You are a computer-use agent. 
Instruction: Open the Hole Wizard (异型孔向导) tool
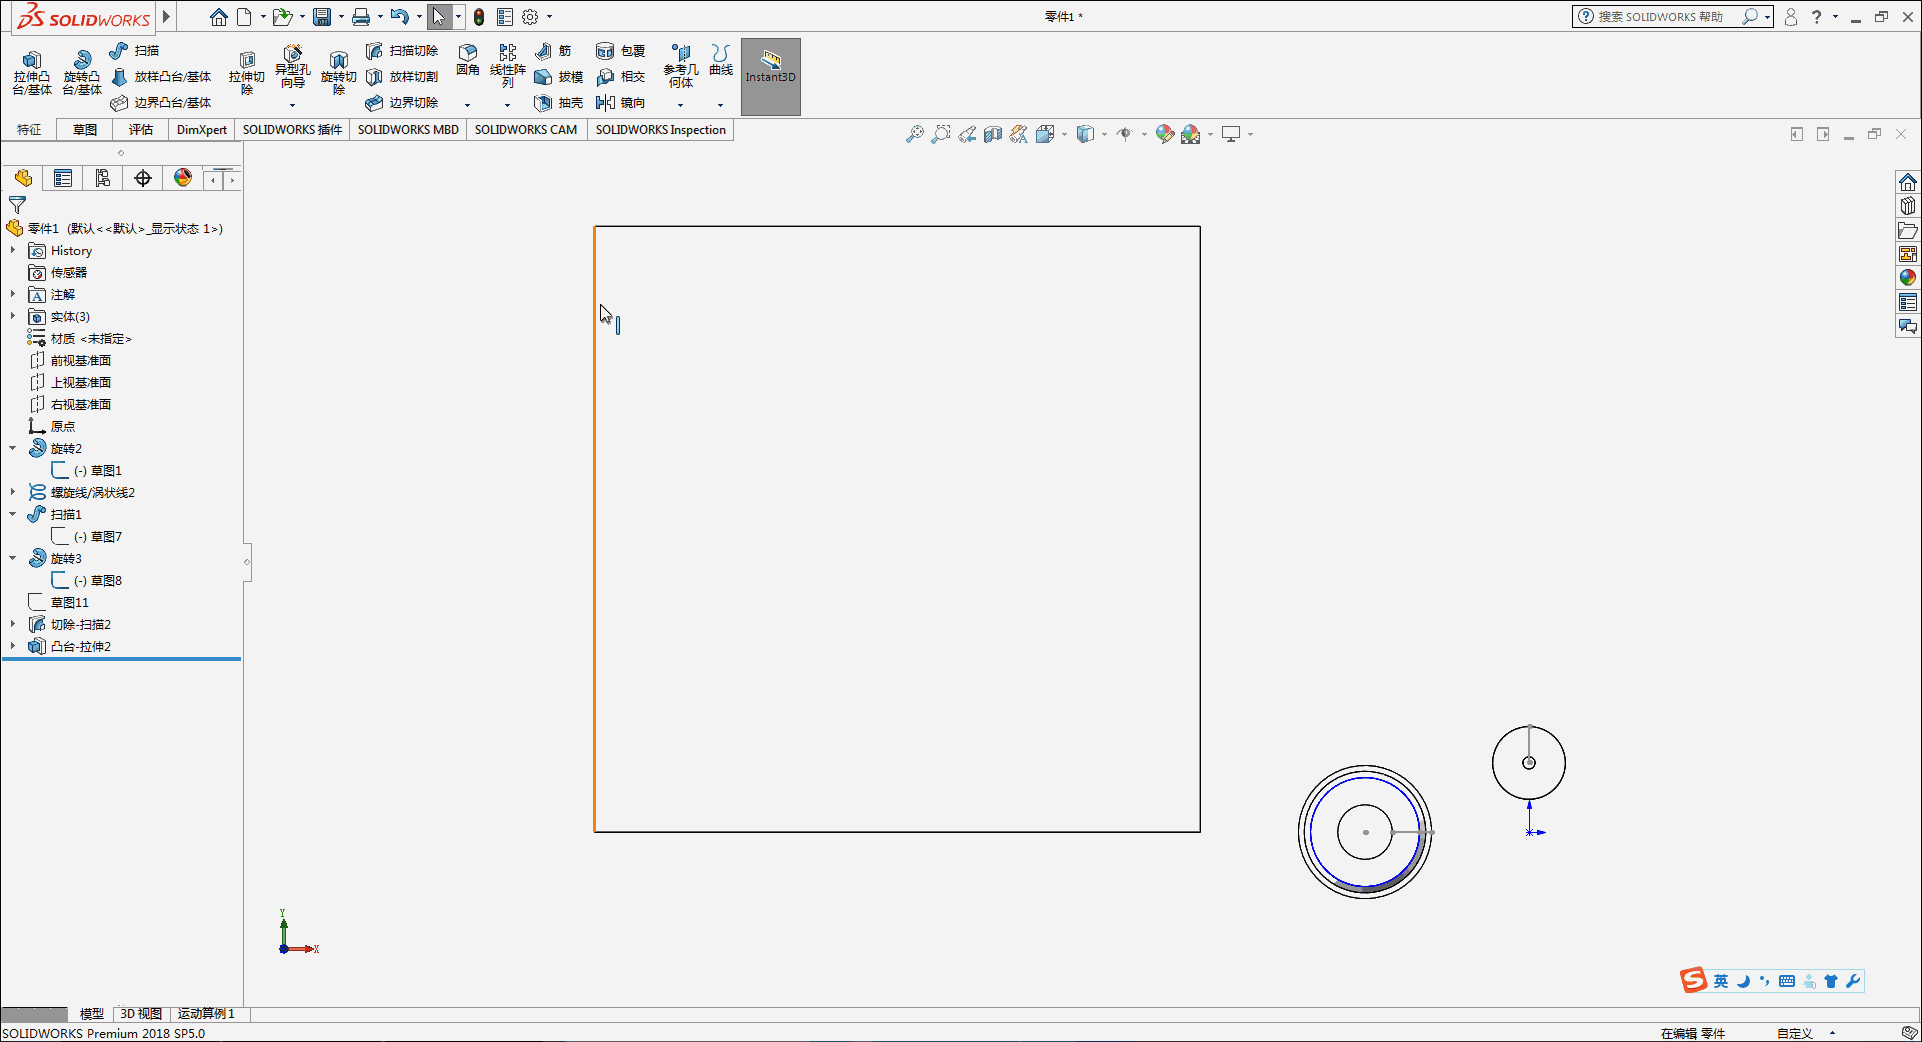pyautogui.click(x=292, y=68)
